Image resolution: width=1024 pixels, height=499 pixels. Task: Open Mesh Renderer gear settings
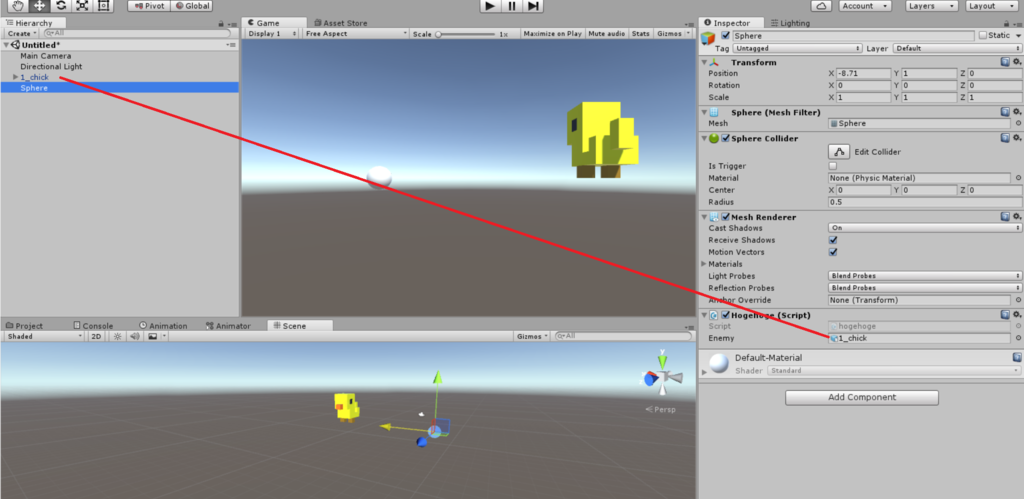point(1017,216)
